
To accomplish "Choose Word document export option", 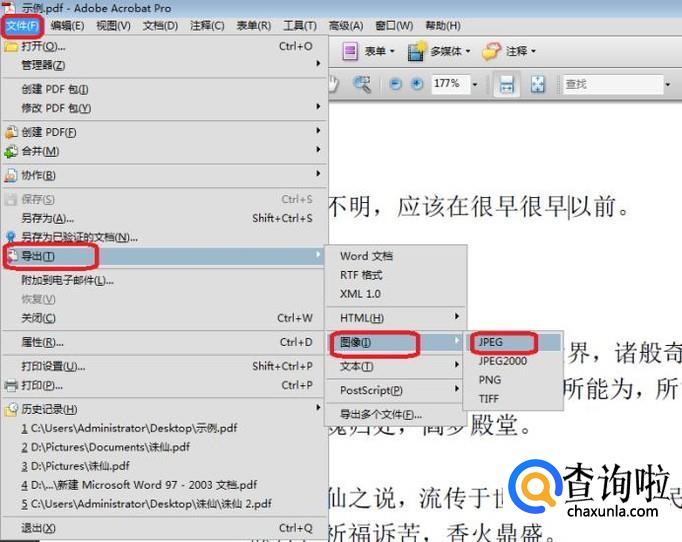I will [x=366, y=256].
